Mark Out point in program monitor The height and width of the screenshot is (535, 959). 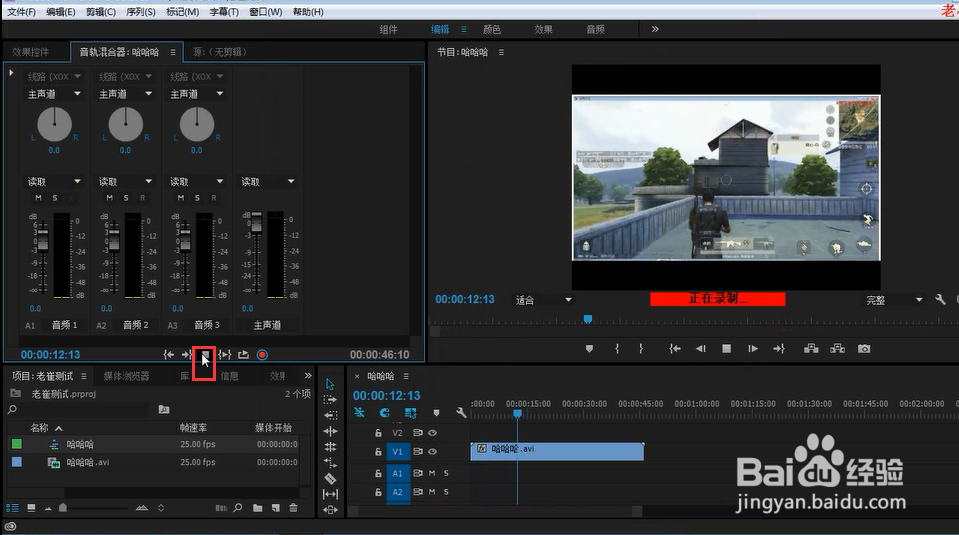click(x=641, y=349)
